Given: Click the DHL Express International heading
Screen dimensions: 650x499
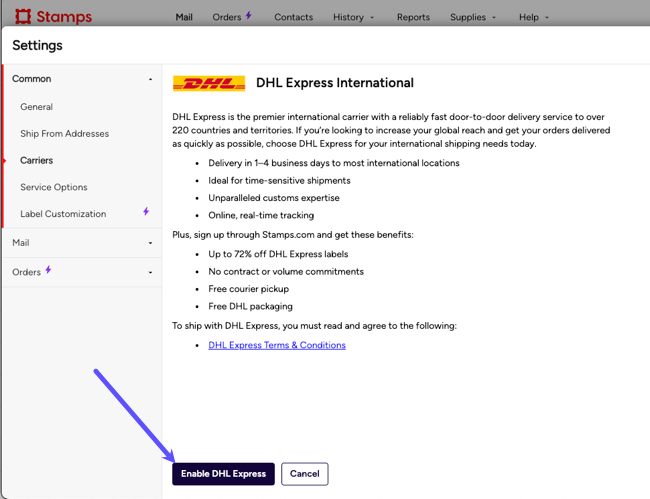Looking at the screenshot, I should pos(335,83).
